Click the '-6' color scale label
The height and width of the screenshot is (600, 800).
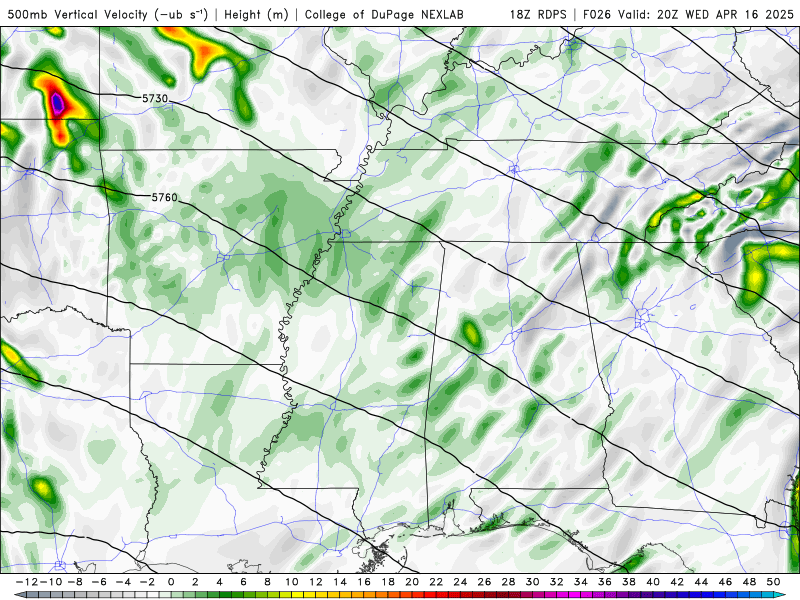pyautogui.click(x=99, y=582)
